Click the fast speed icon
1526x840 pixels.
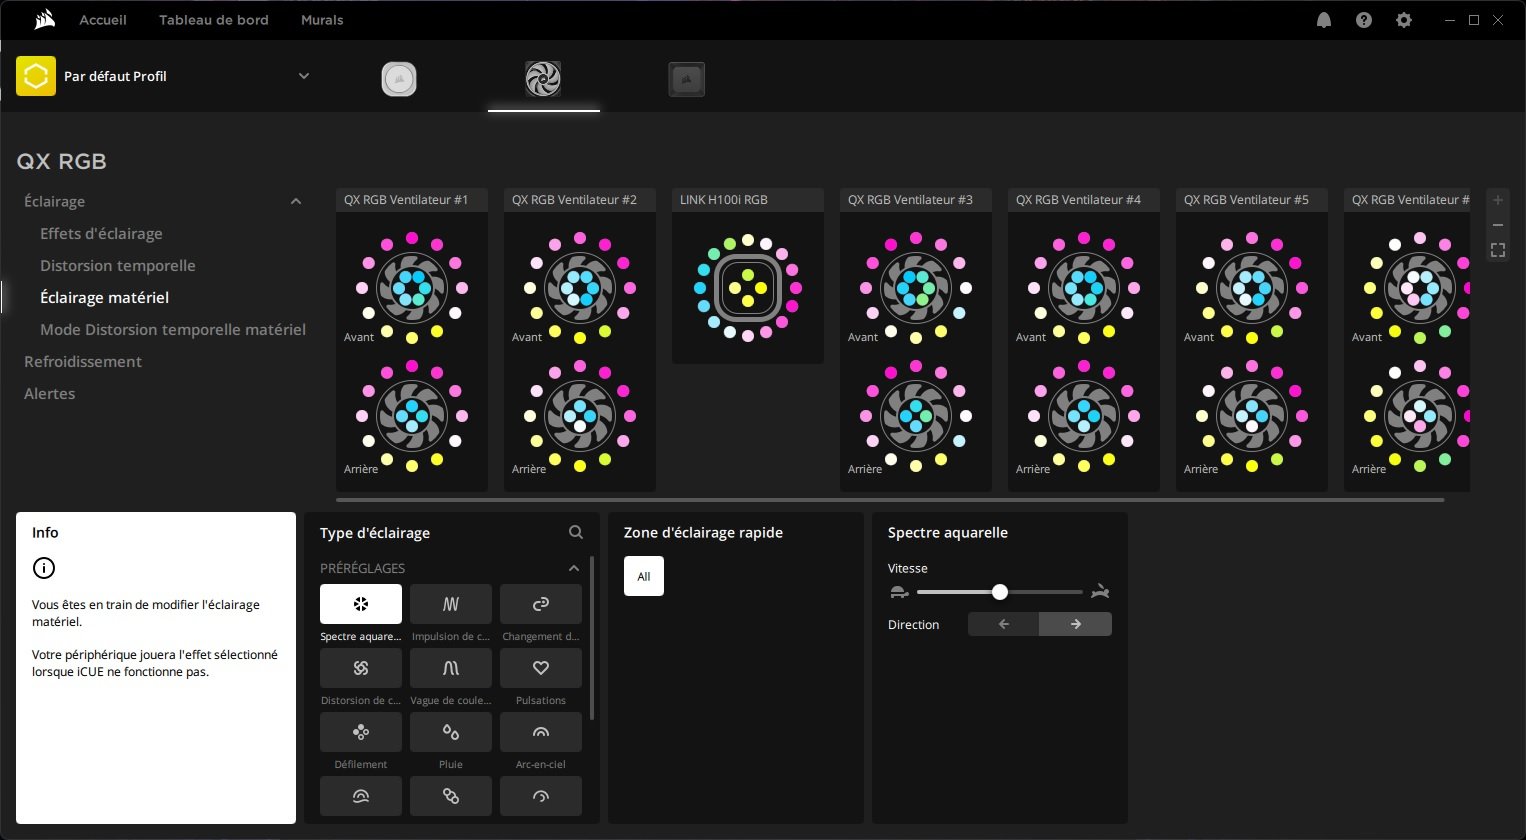(1101, 592)
